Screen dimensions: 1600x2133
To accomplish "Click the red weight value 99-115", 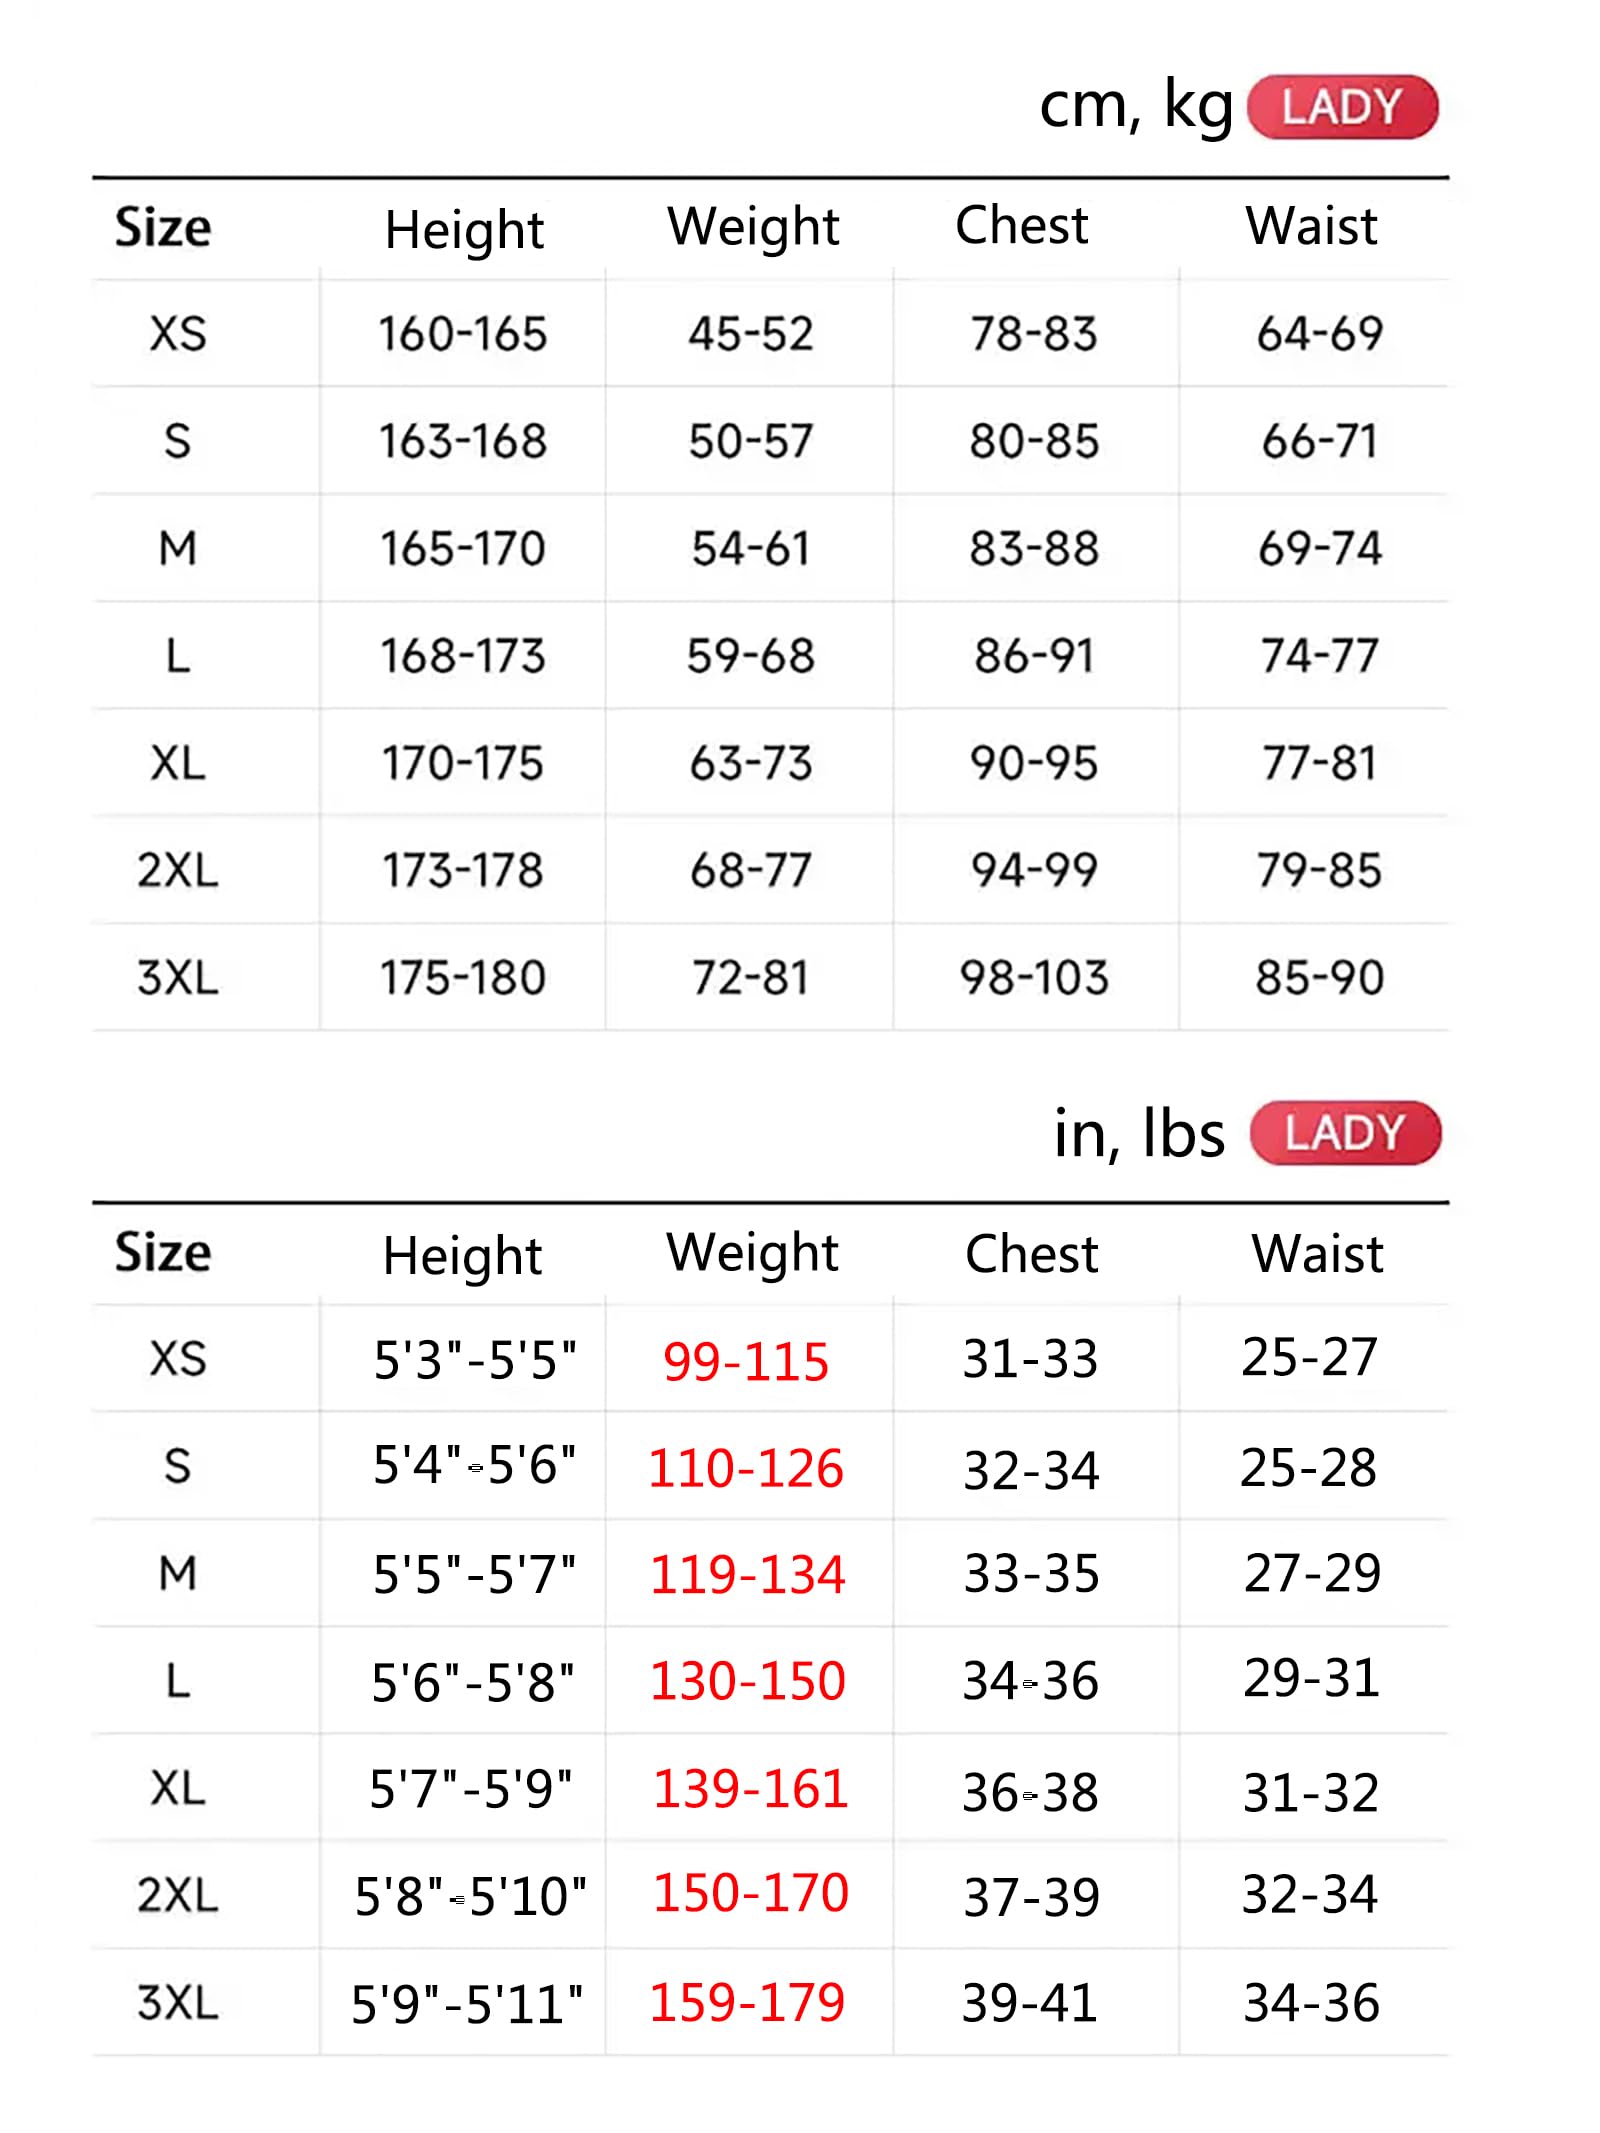I will click(x=746, y=1362).
